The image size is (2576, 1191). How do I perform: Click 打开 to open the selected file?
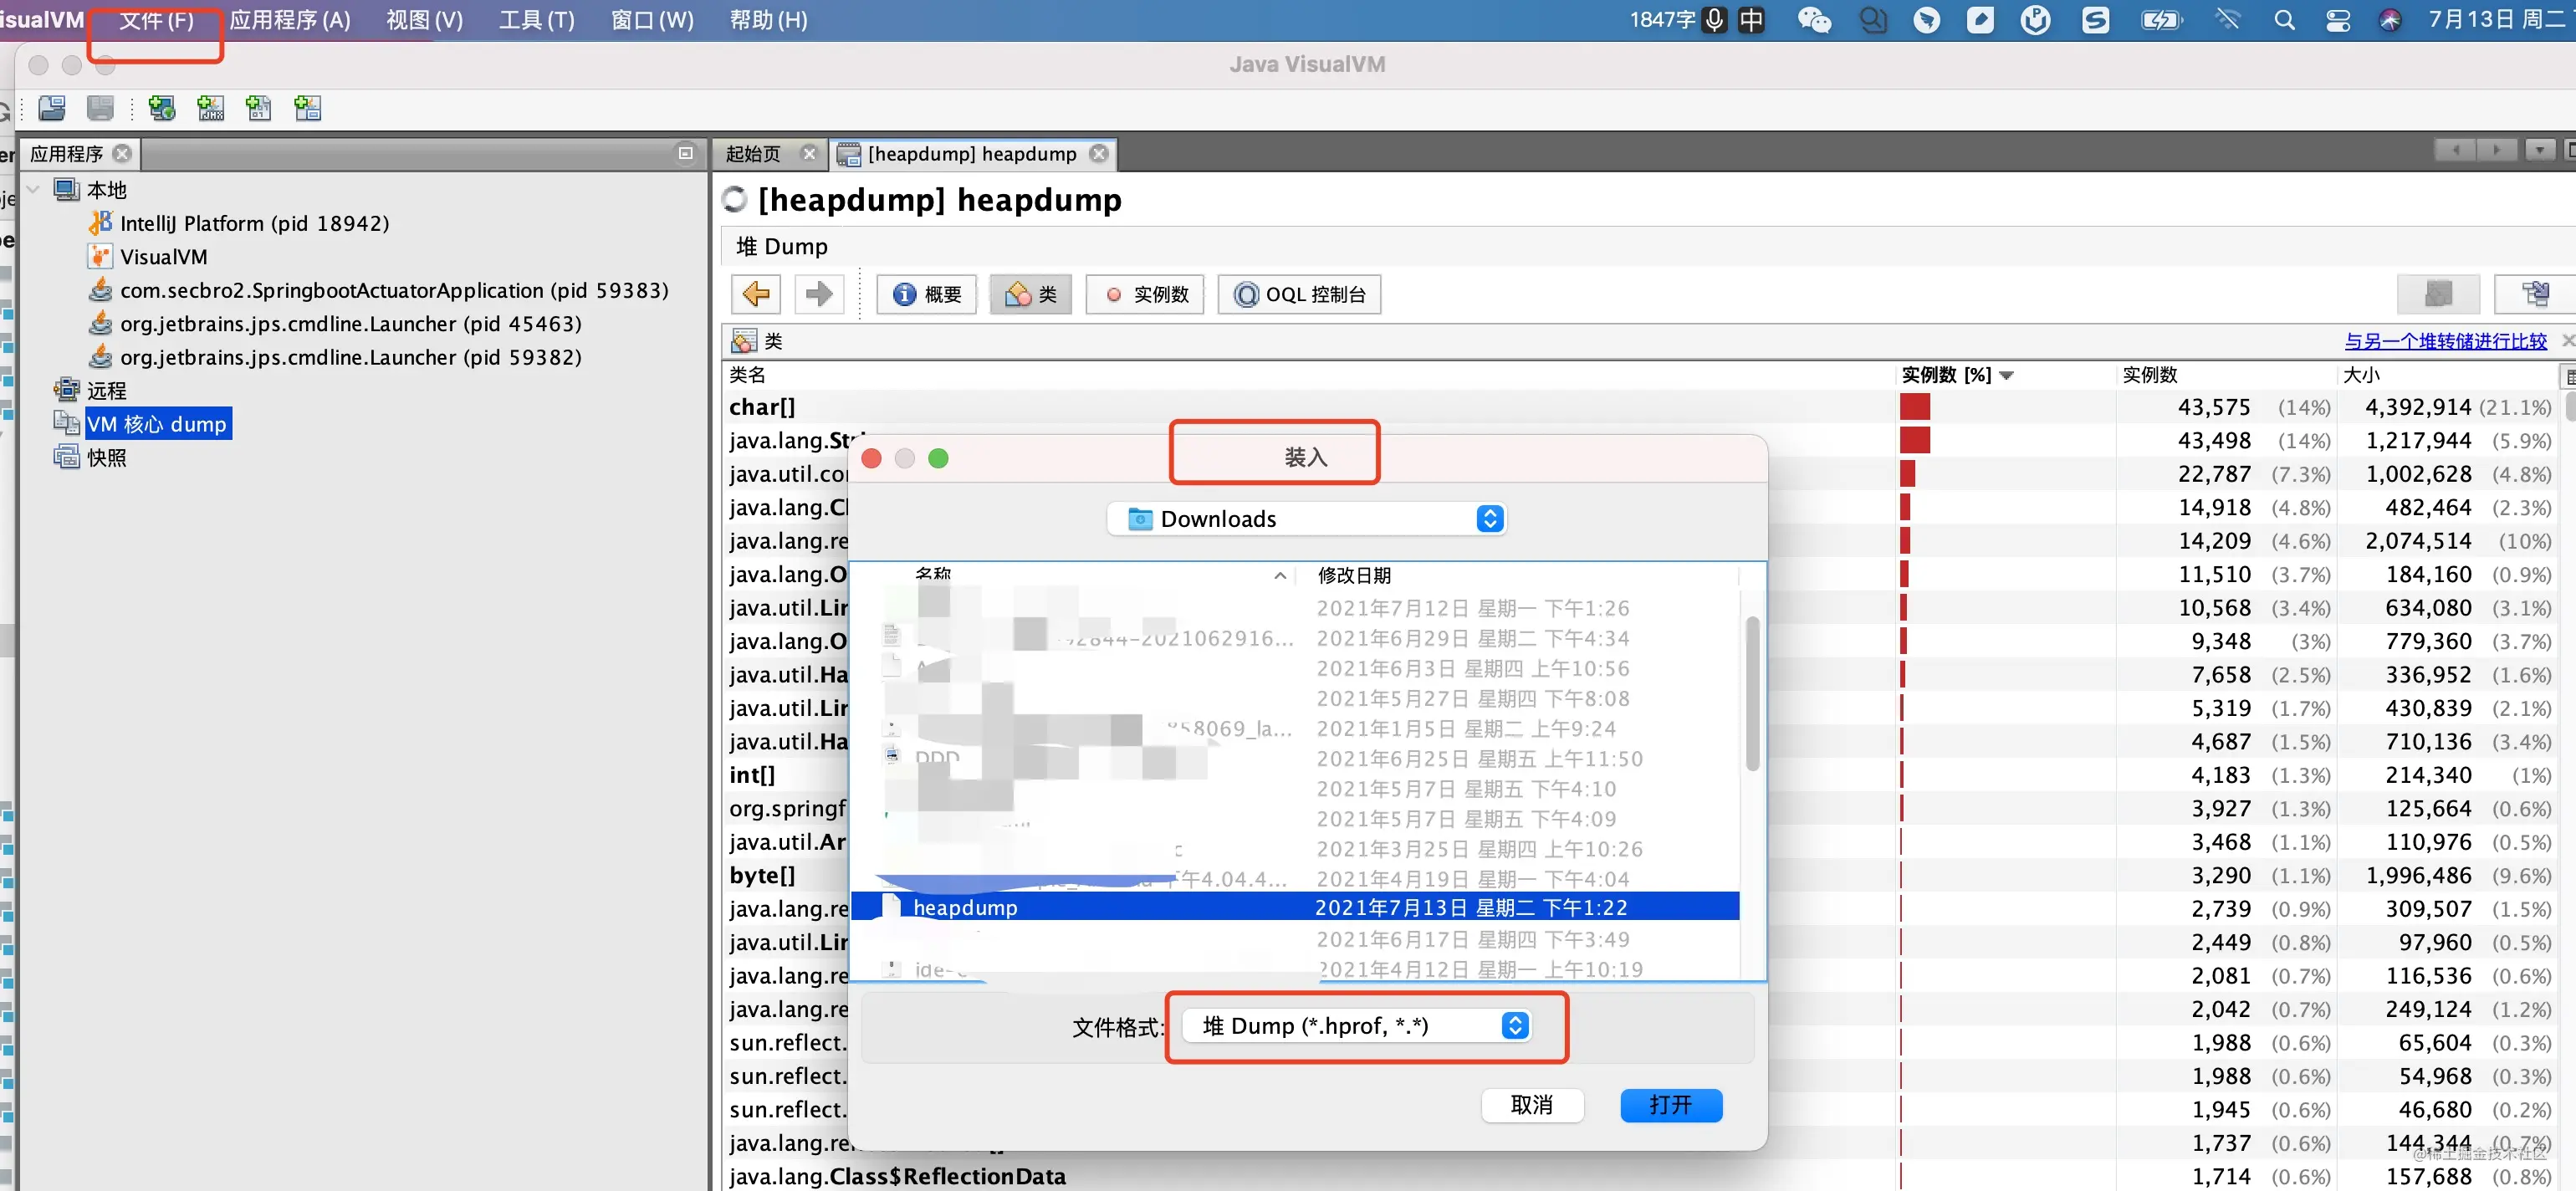tap(1671, 1105)
